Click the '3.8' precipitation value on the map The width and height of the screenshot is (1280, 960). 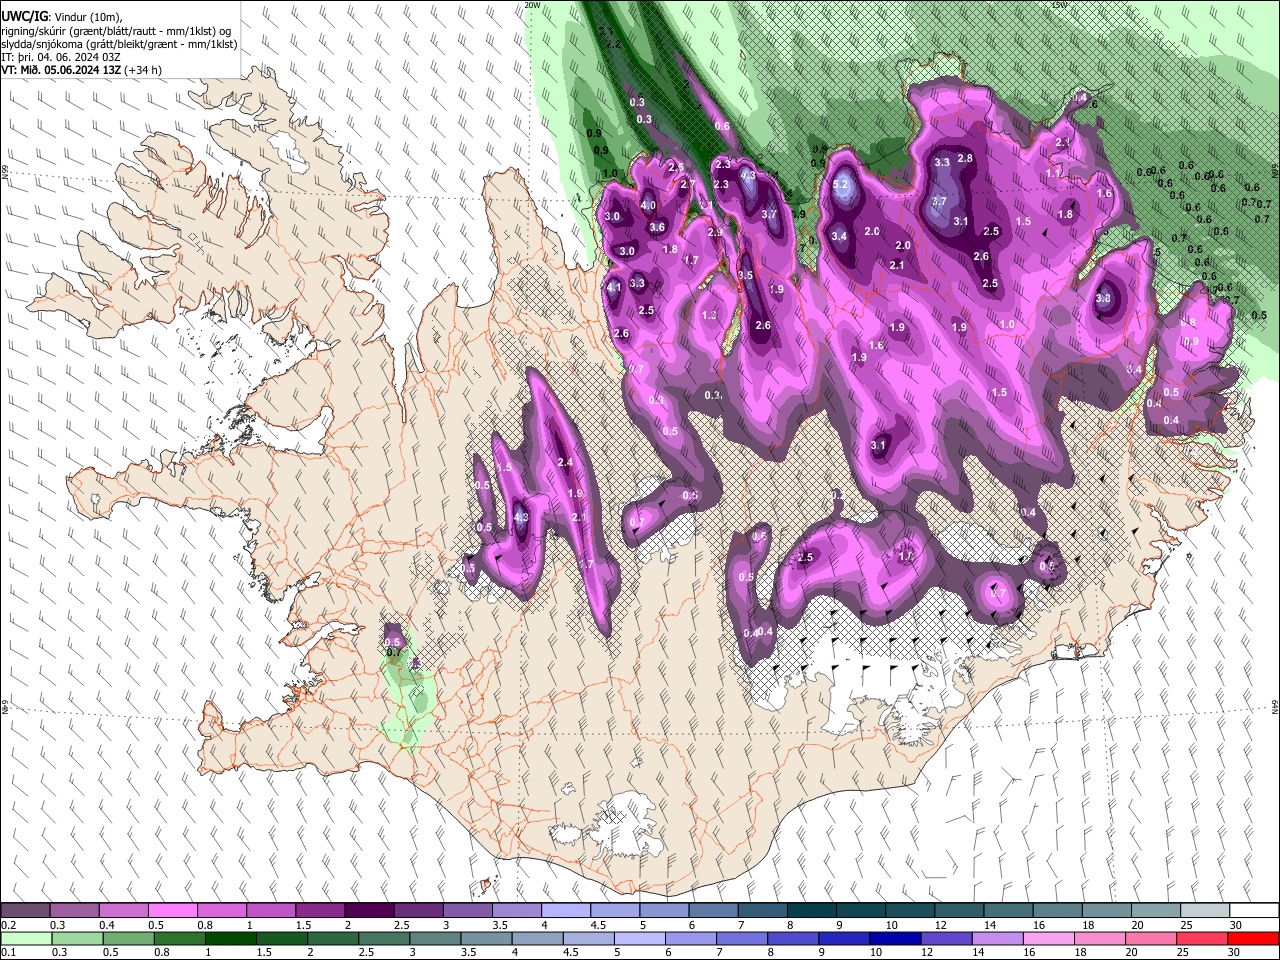1103,298
